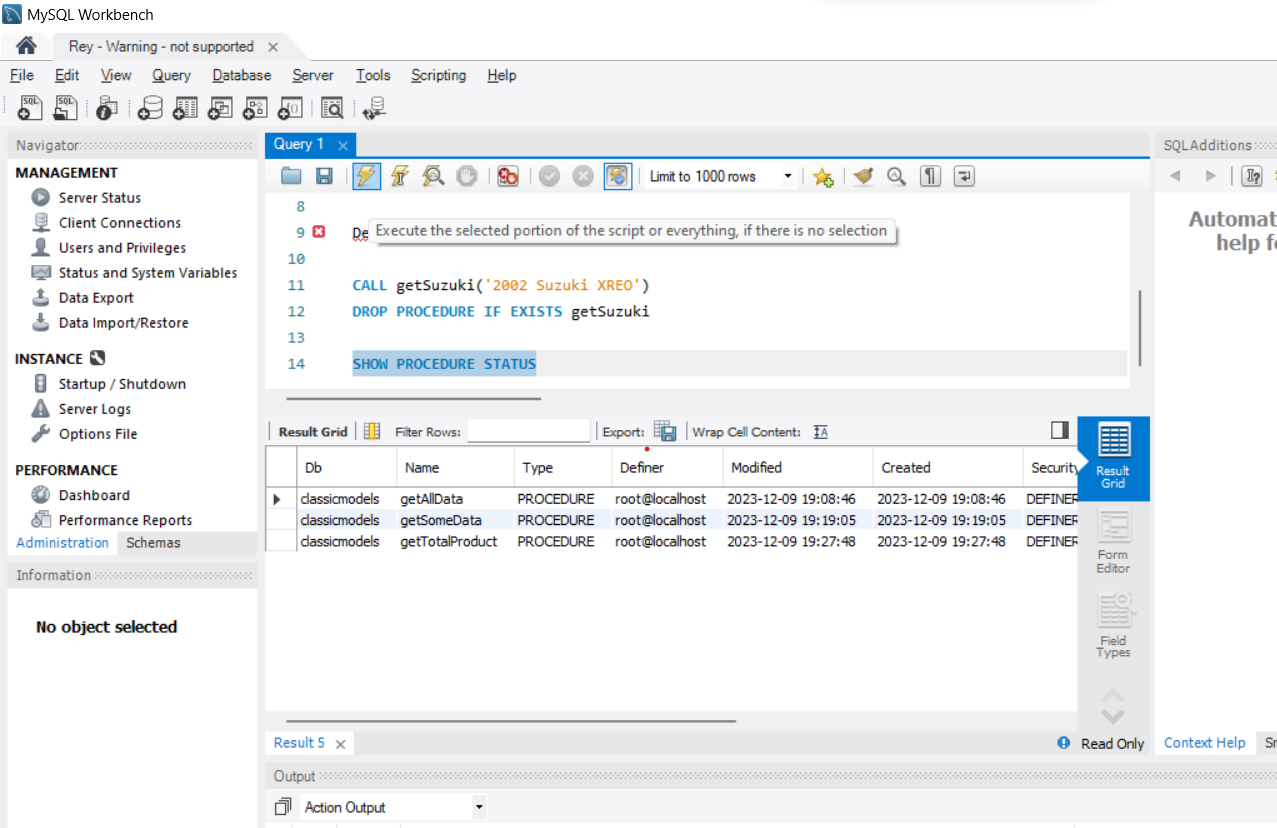Execute the query with the lightning icon

point(367,176)
